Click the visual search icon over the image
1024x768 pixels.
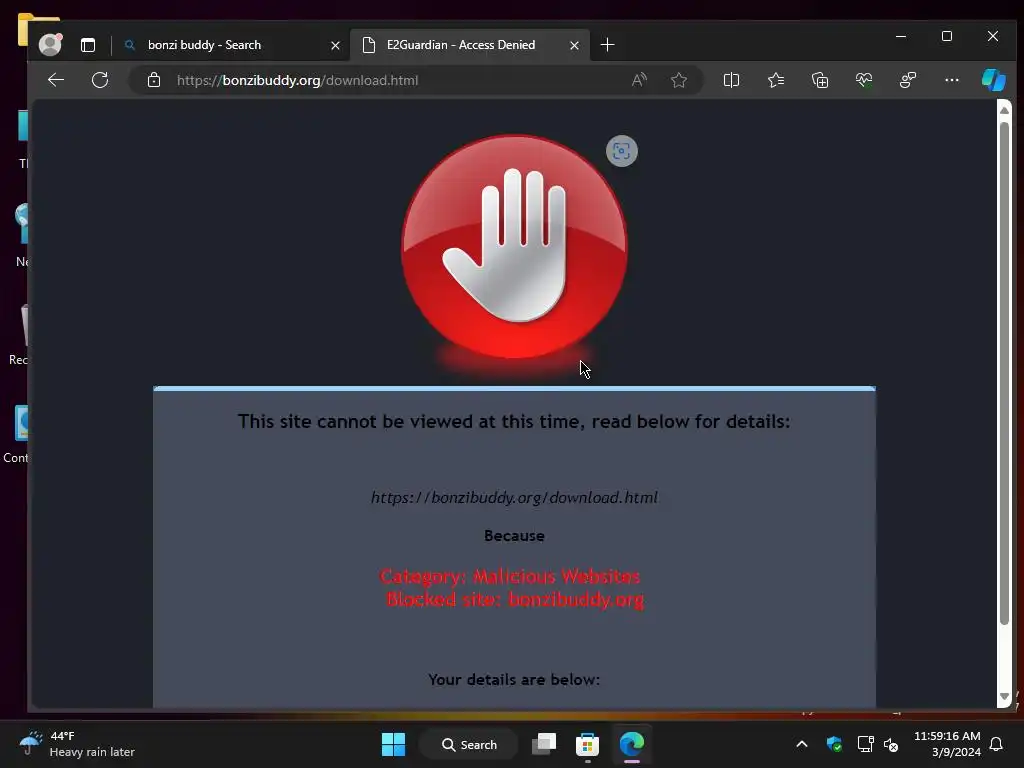coord(622,152)
